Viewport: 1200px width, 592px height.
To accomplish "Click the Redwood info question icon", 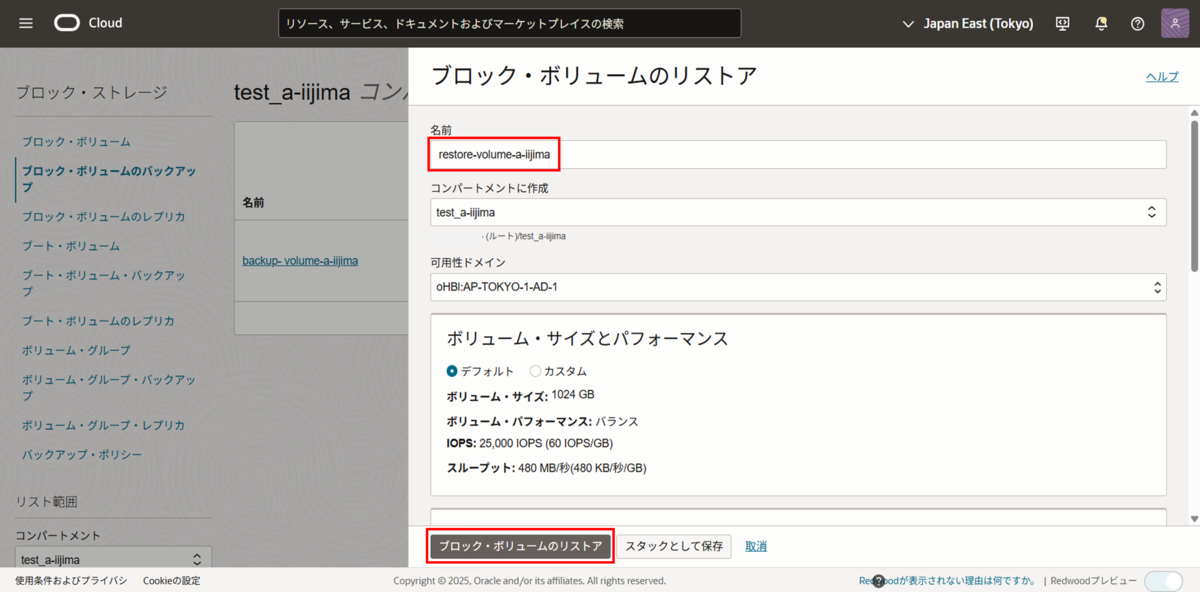I will click(x=878, y=581).
